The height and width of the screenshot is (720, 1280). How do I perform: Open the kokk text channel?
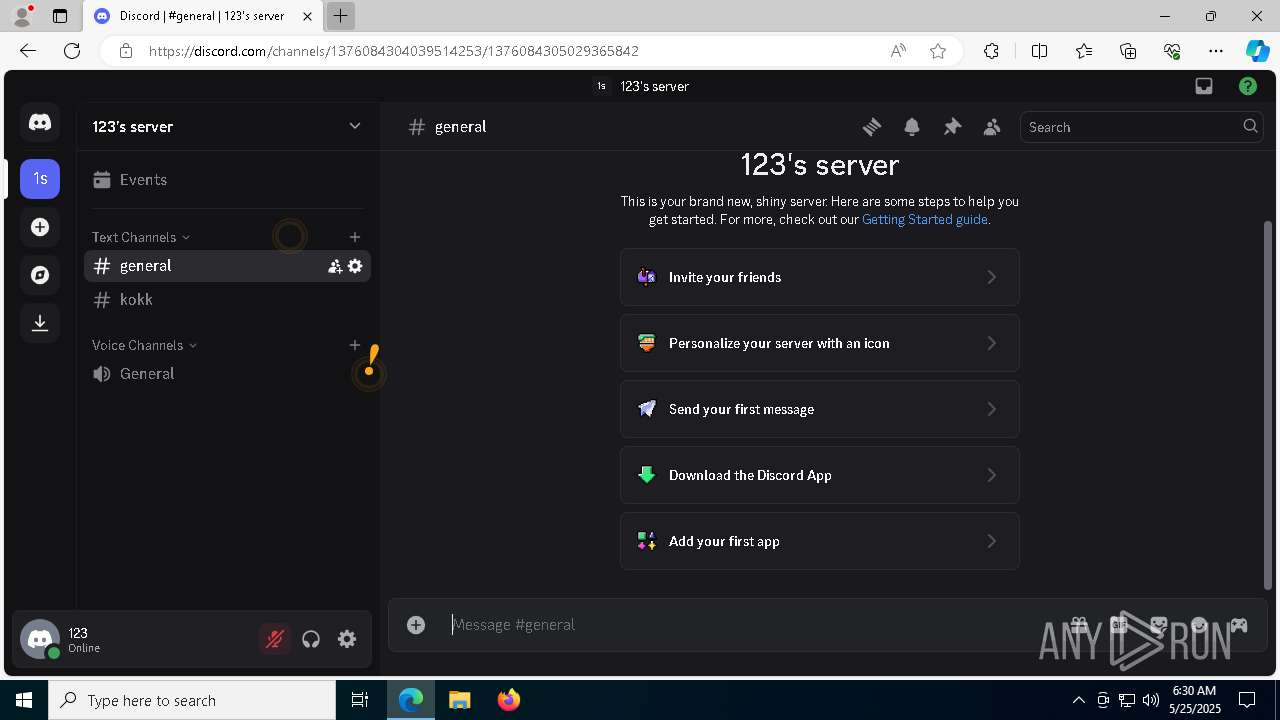pos(228,300)
